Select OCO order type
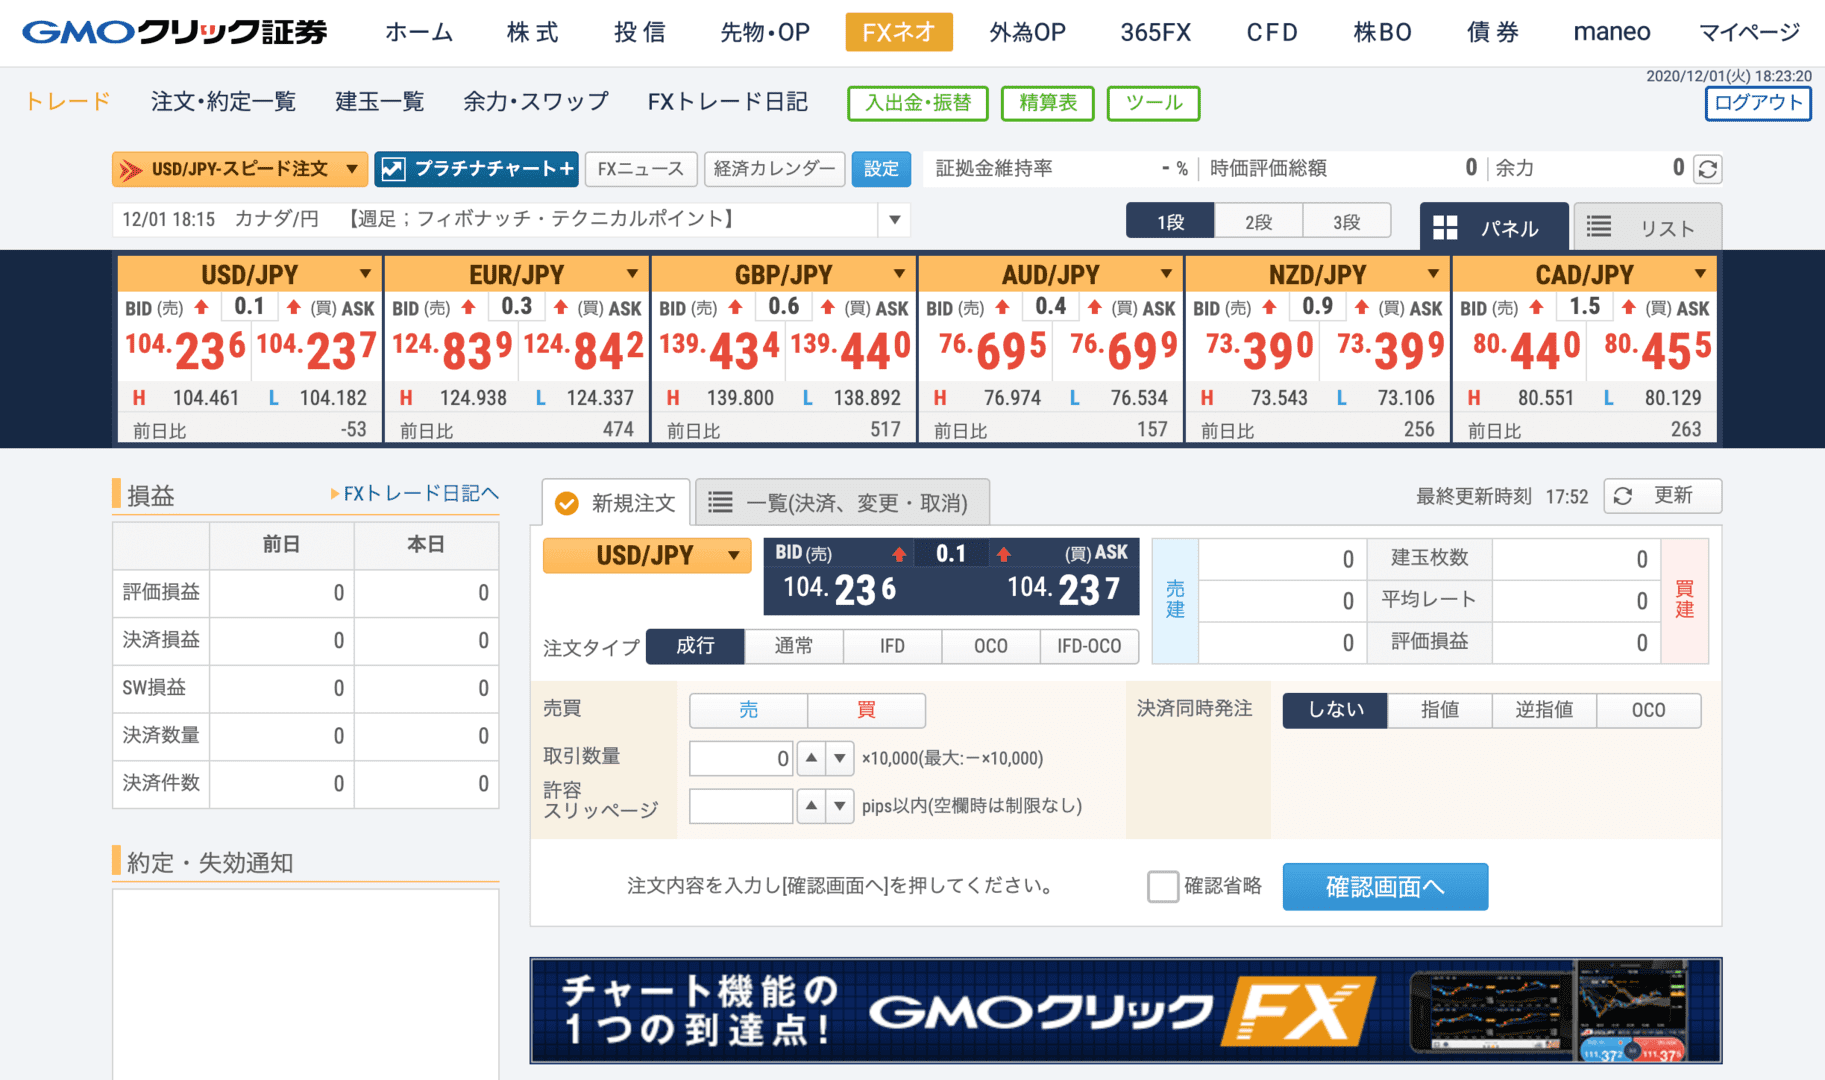The image size is (1825, 1080). coord(991,646)
